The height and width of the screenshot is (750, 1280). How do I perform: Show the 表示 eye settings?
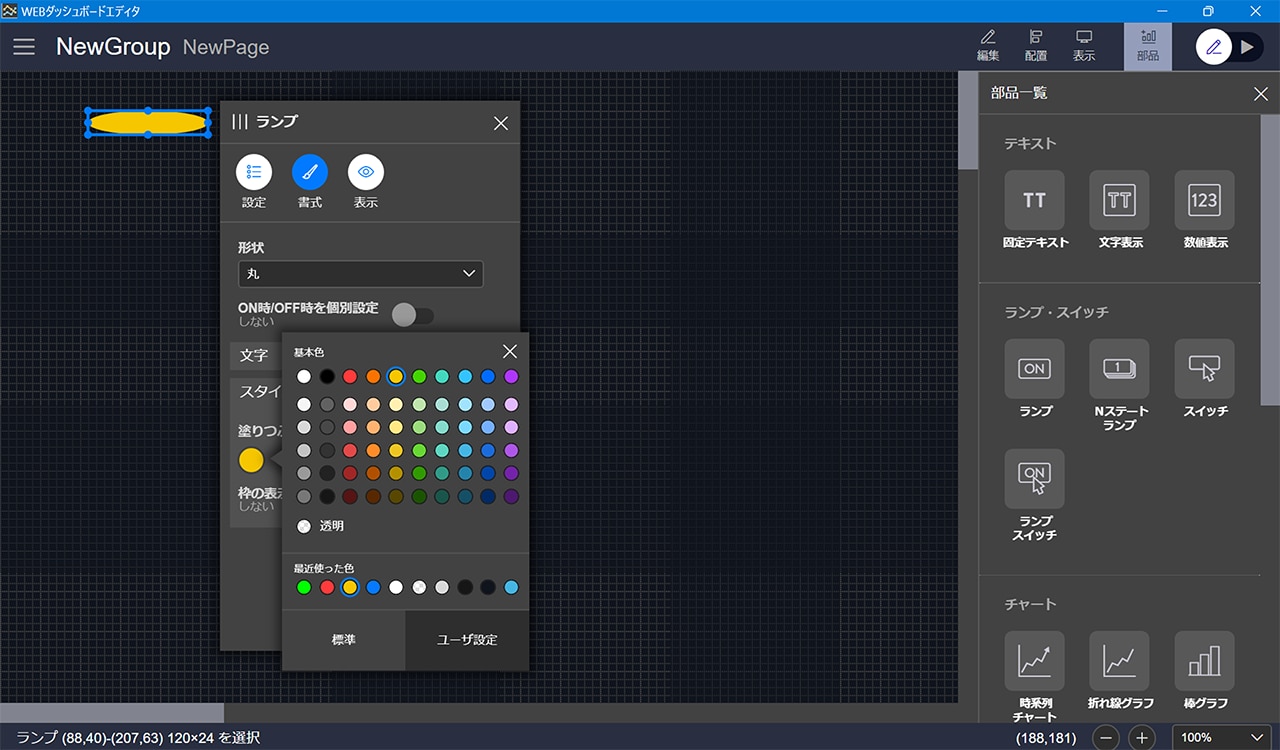pyautogui.click(x=366, y=173)
